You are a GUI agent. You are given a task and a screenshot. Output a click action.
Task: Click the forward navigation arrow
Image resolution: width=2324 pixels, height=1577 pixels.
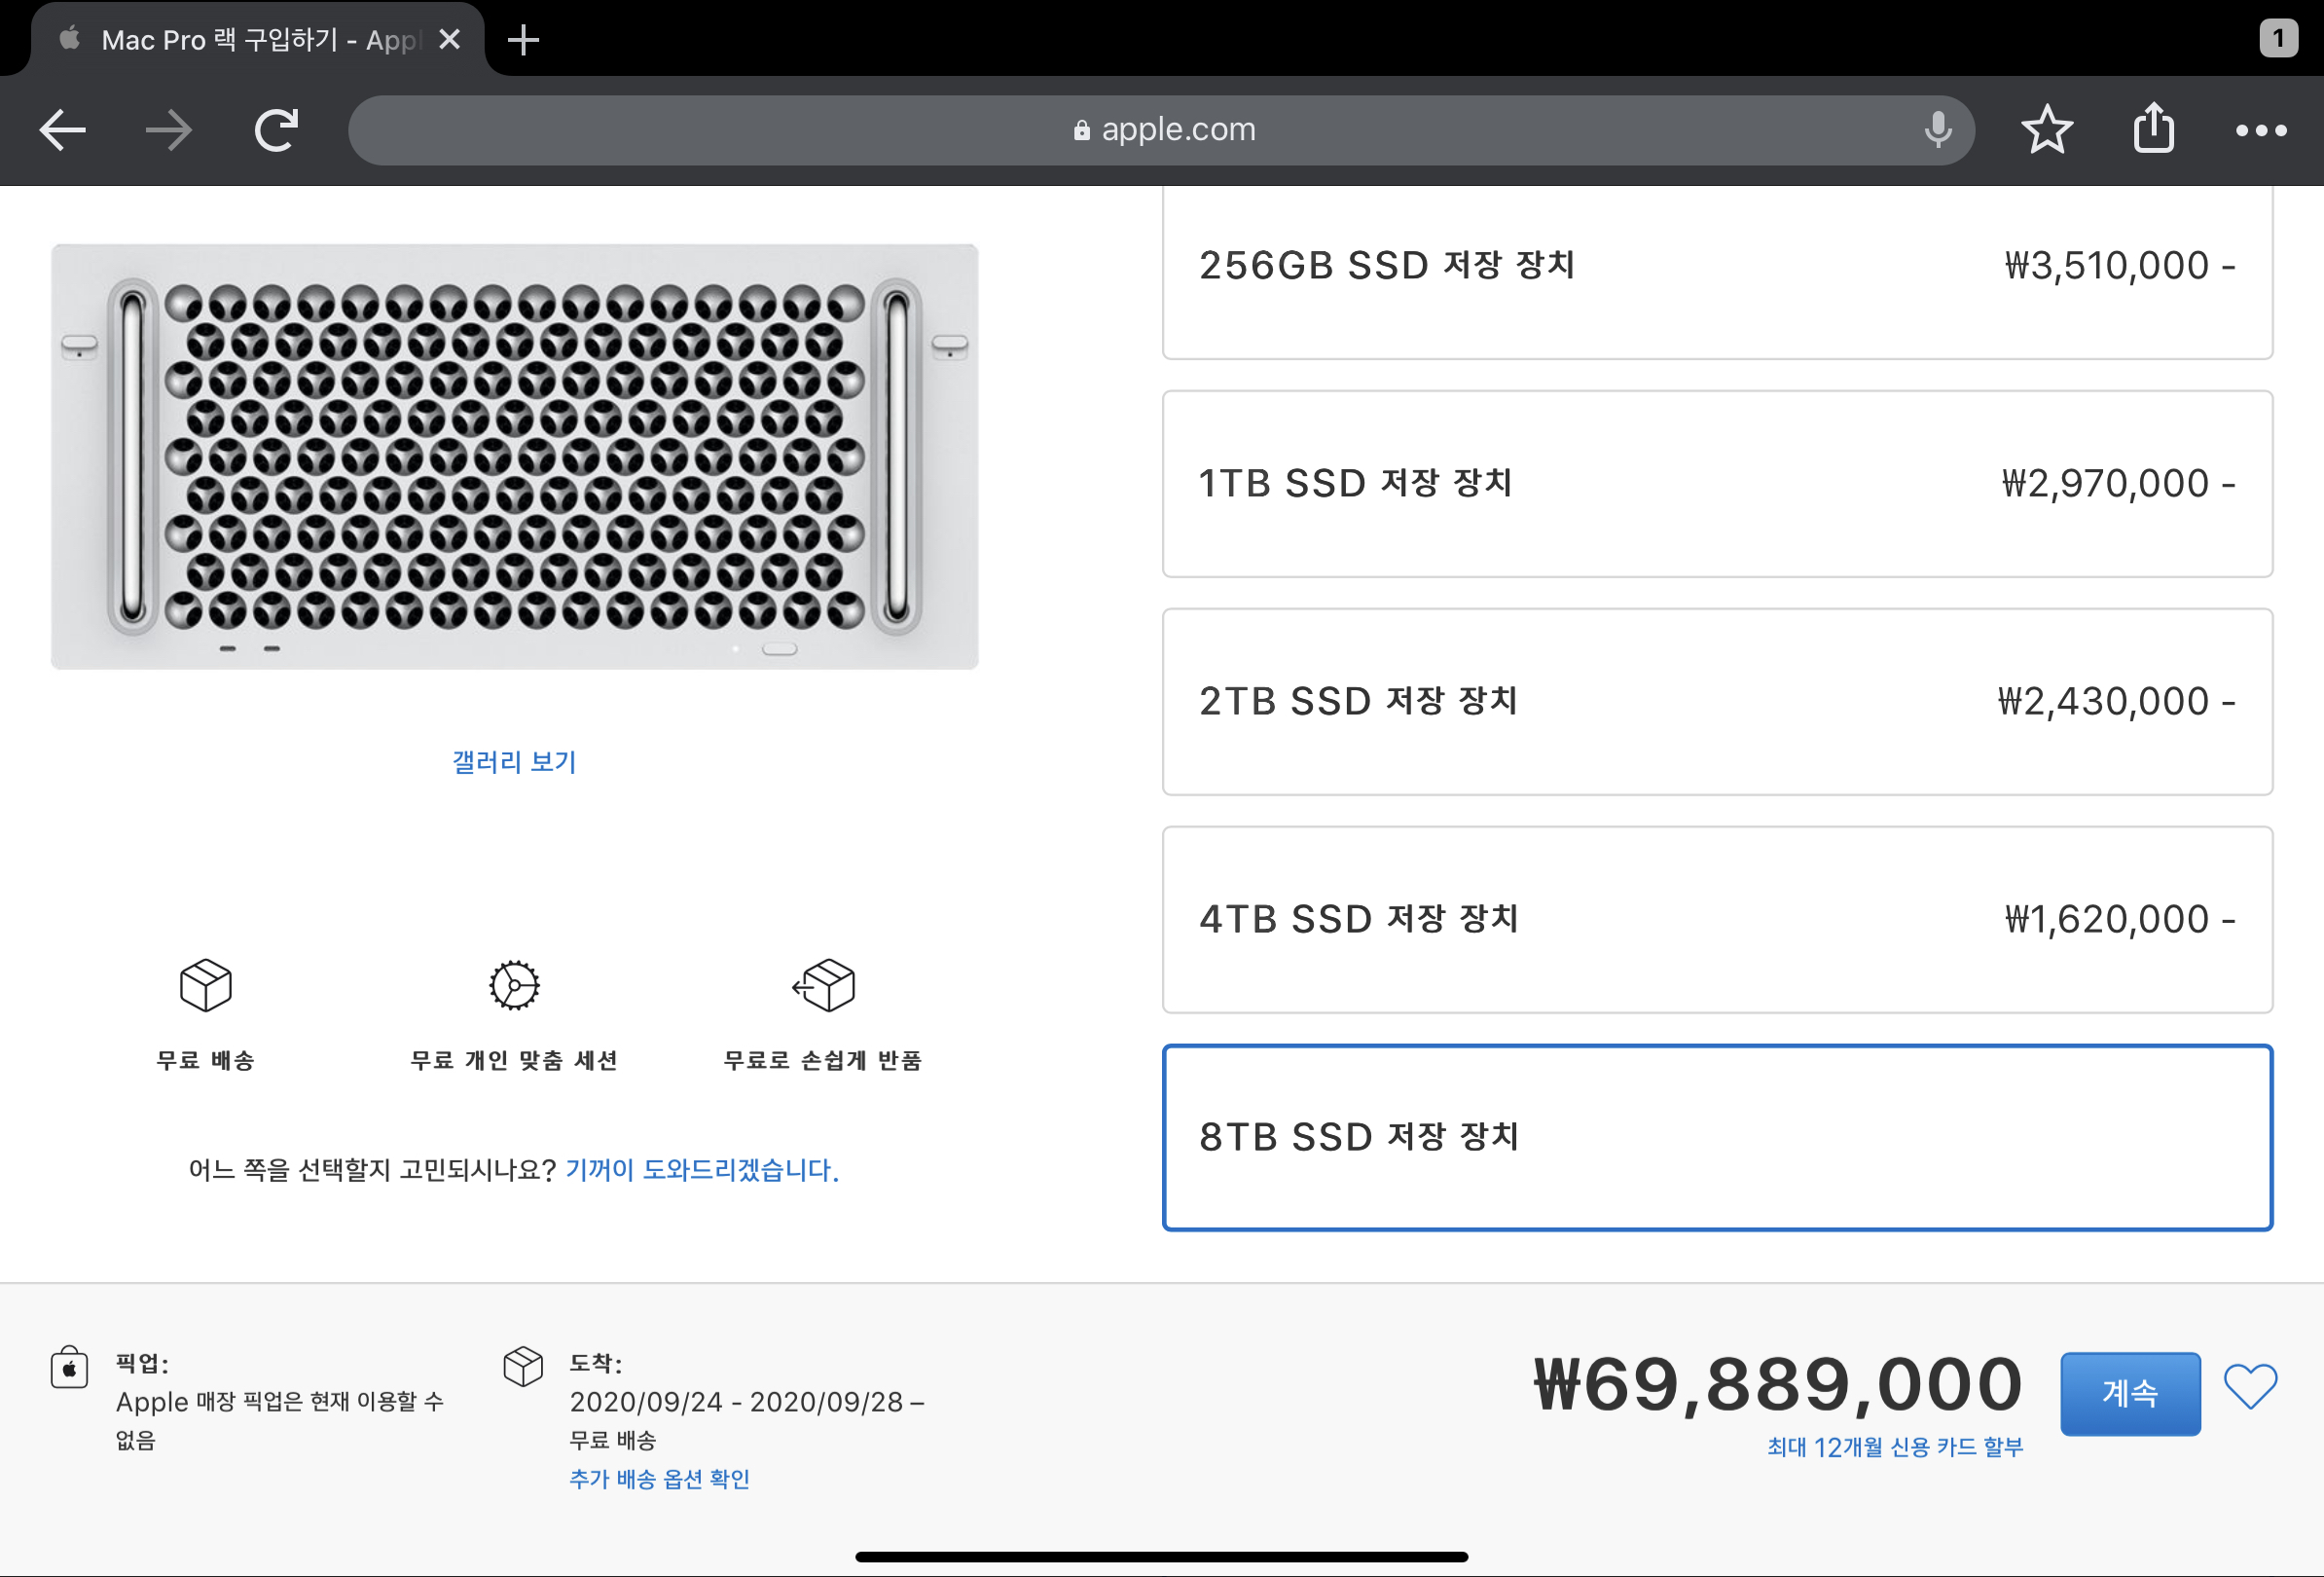[x=168, y=130]
